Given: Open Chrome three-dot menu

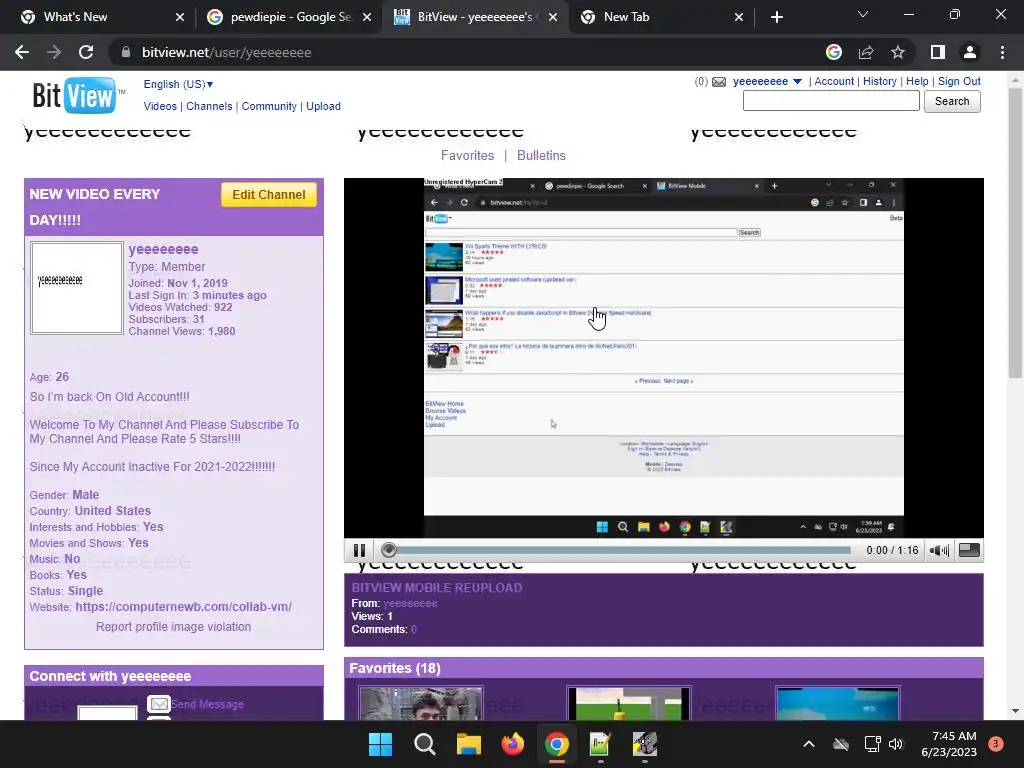Looking at the screenshot, I should (x=1002, y=52).
